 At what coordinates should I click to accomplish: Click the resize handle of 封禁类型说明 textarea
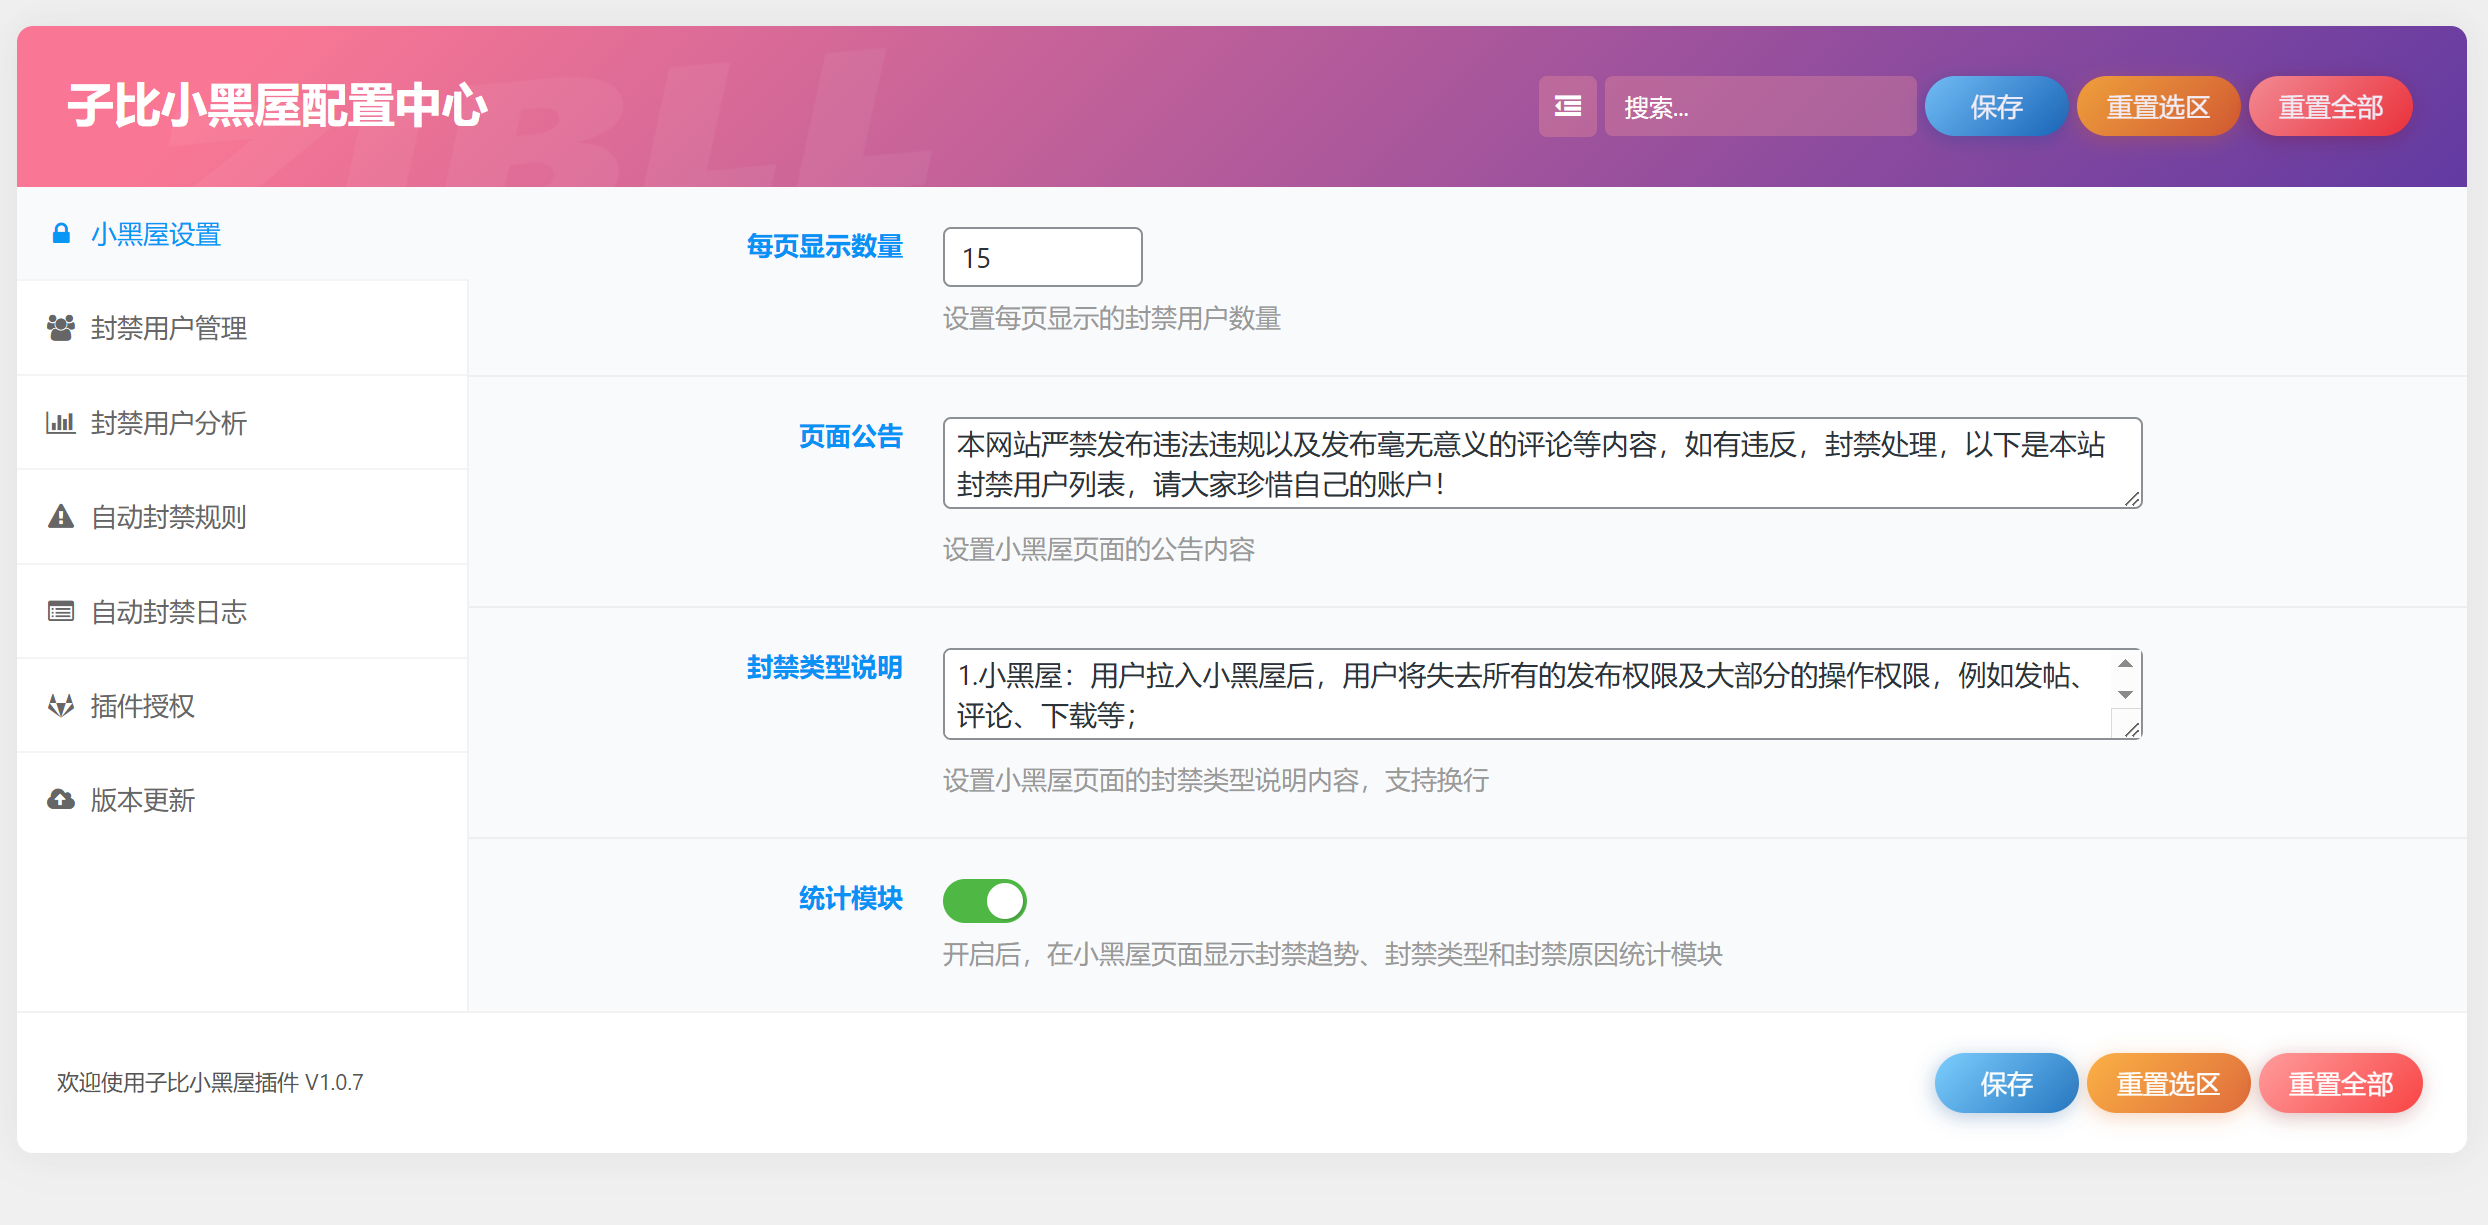(2132, 730)
